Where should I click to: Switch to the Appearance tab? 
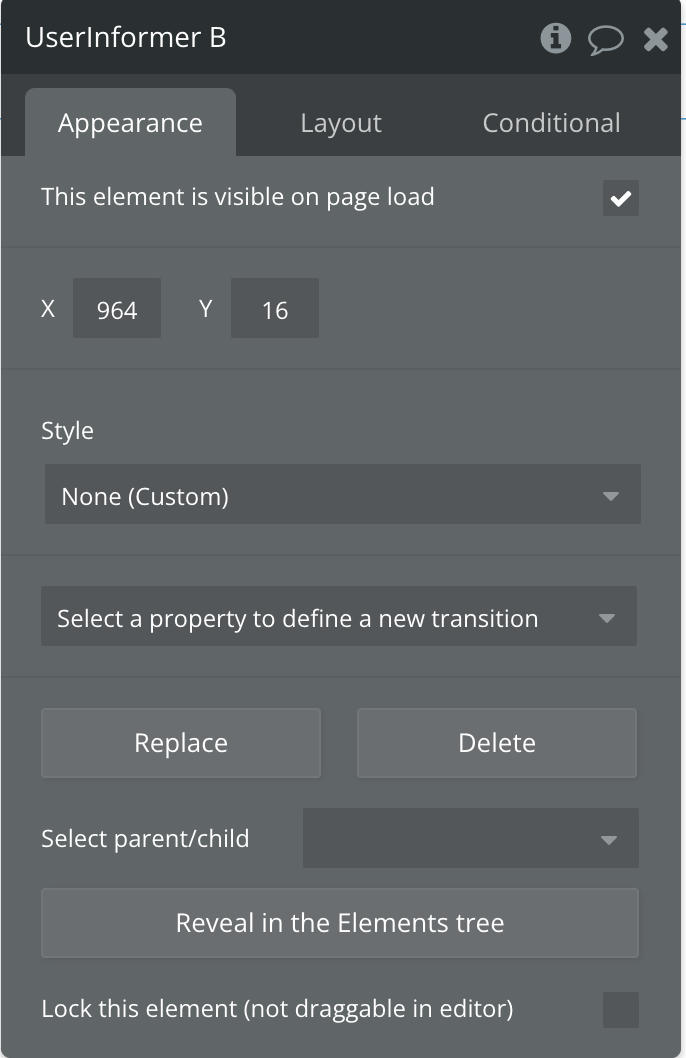130,123
